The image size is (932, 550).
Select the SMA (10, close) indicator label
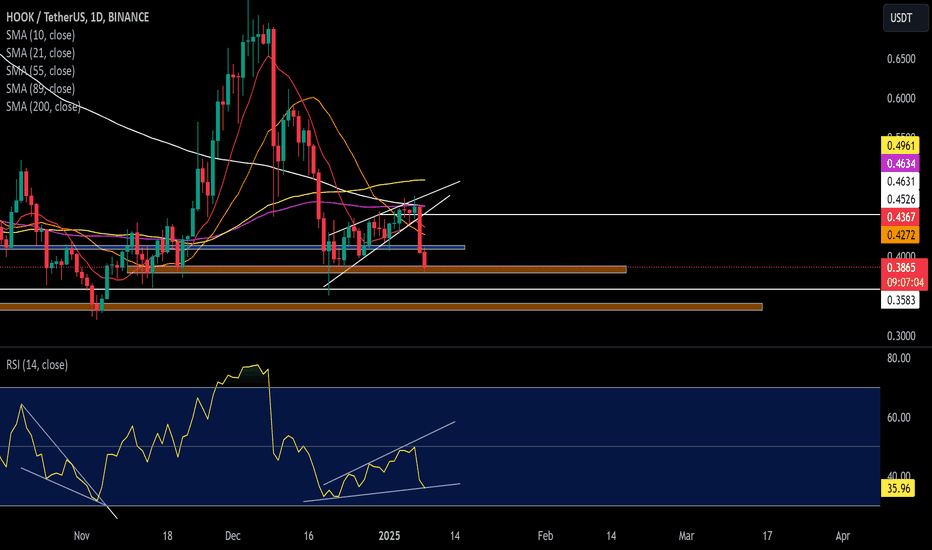pos(40,35)
